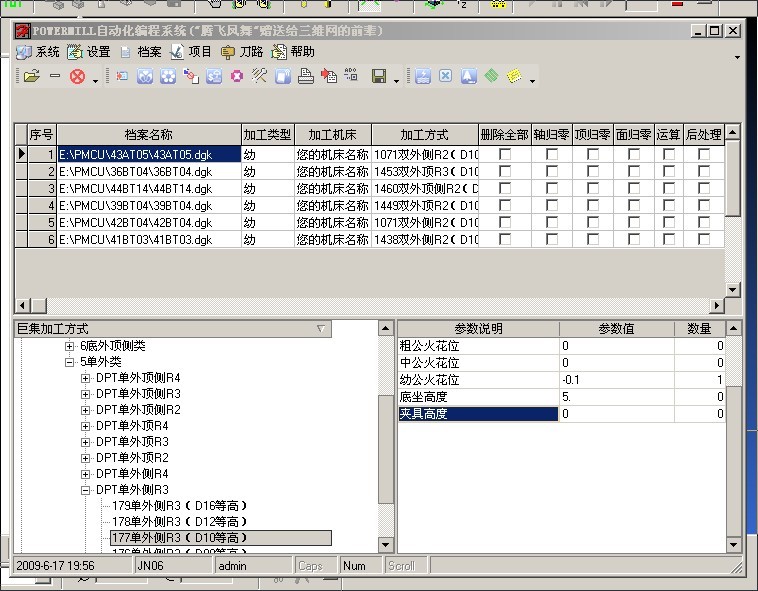Select E:\PMCU\42BT04\42BT04.dgk file row
The height and width of the screenshot is (591, 758).
point(149,223)
